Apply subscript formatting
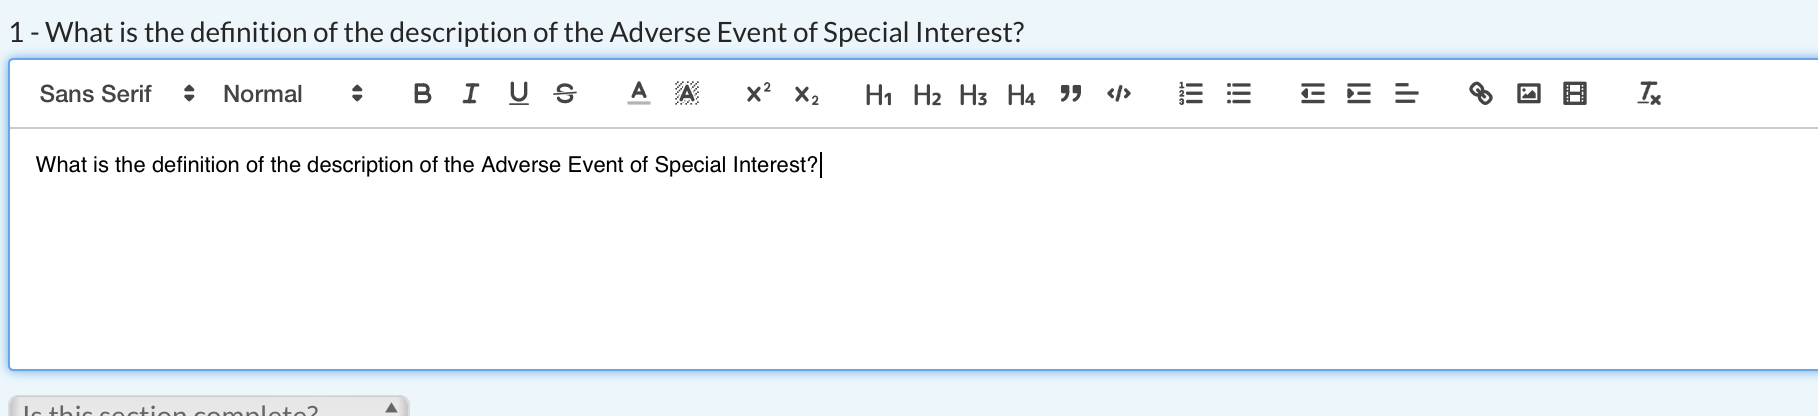Viewport: 1818px width, 416px height. coord(806,95)
